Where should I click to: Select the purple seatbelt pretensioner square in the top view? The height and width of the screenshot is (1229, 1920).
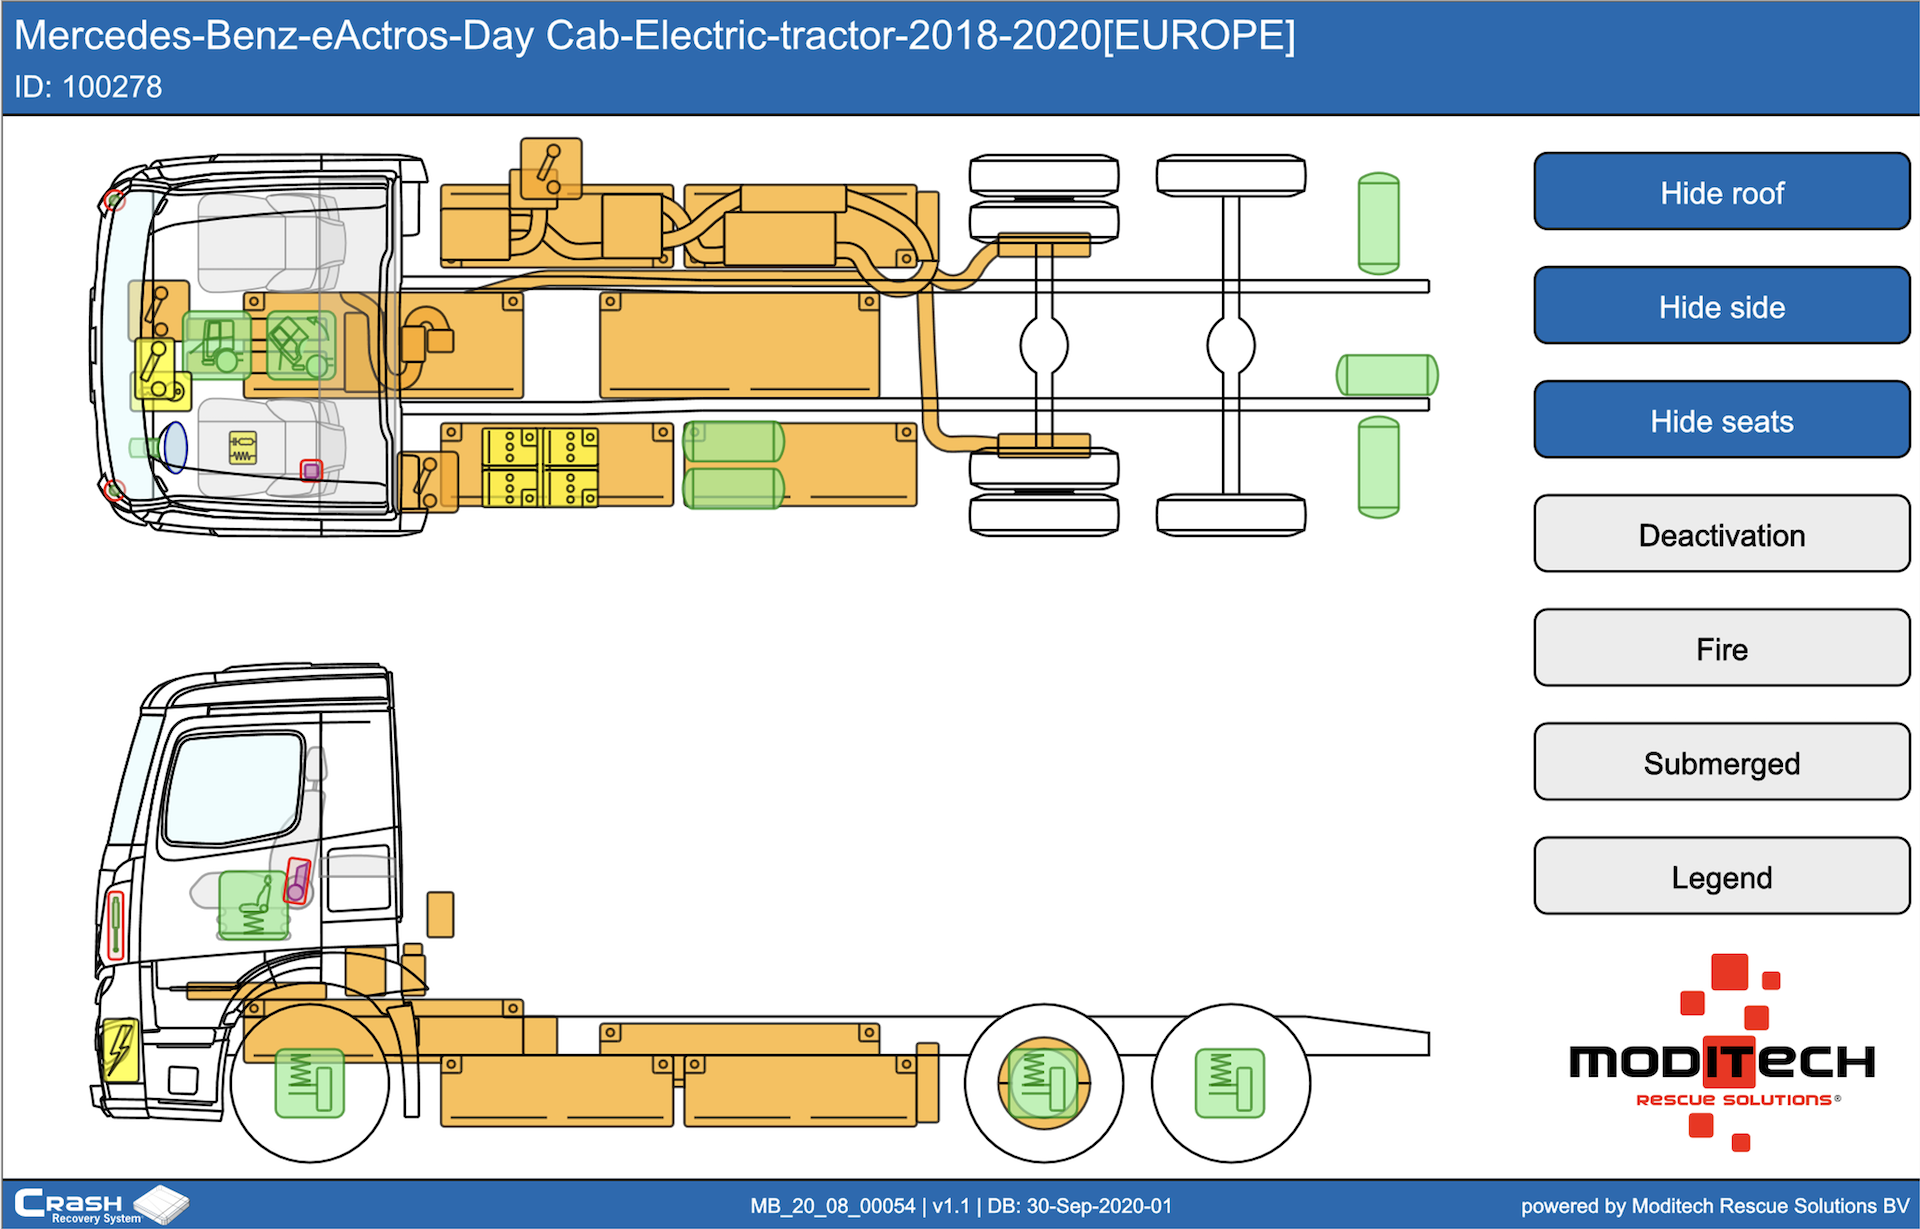(312, 470)
